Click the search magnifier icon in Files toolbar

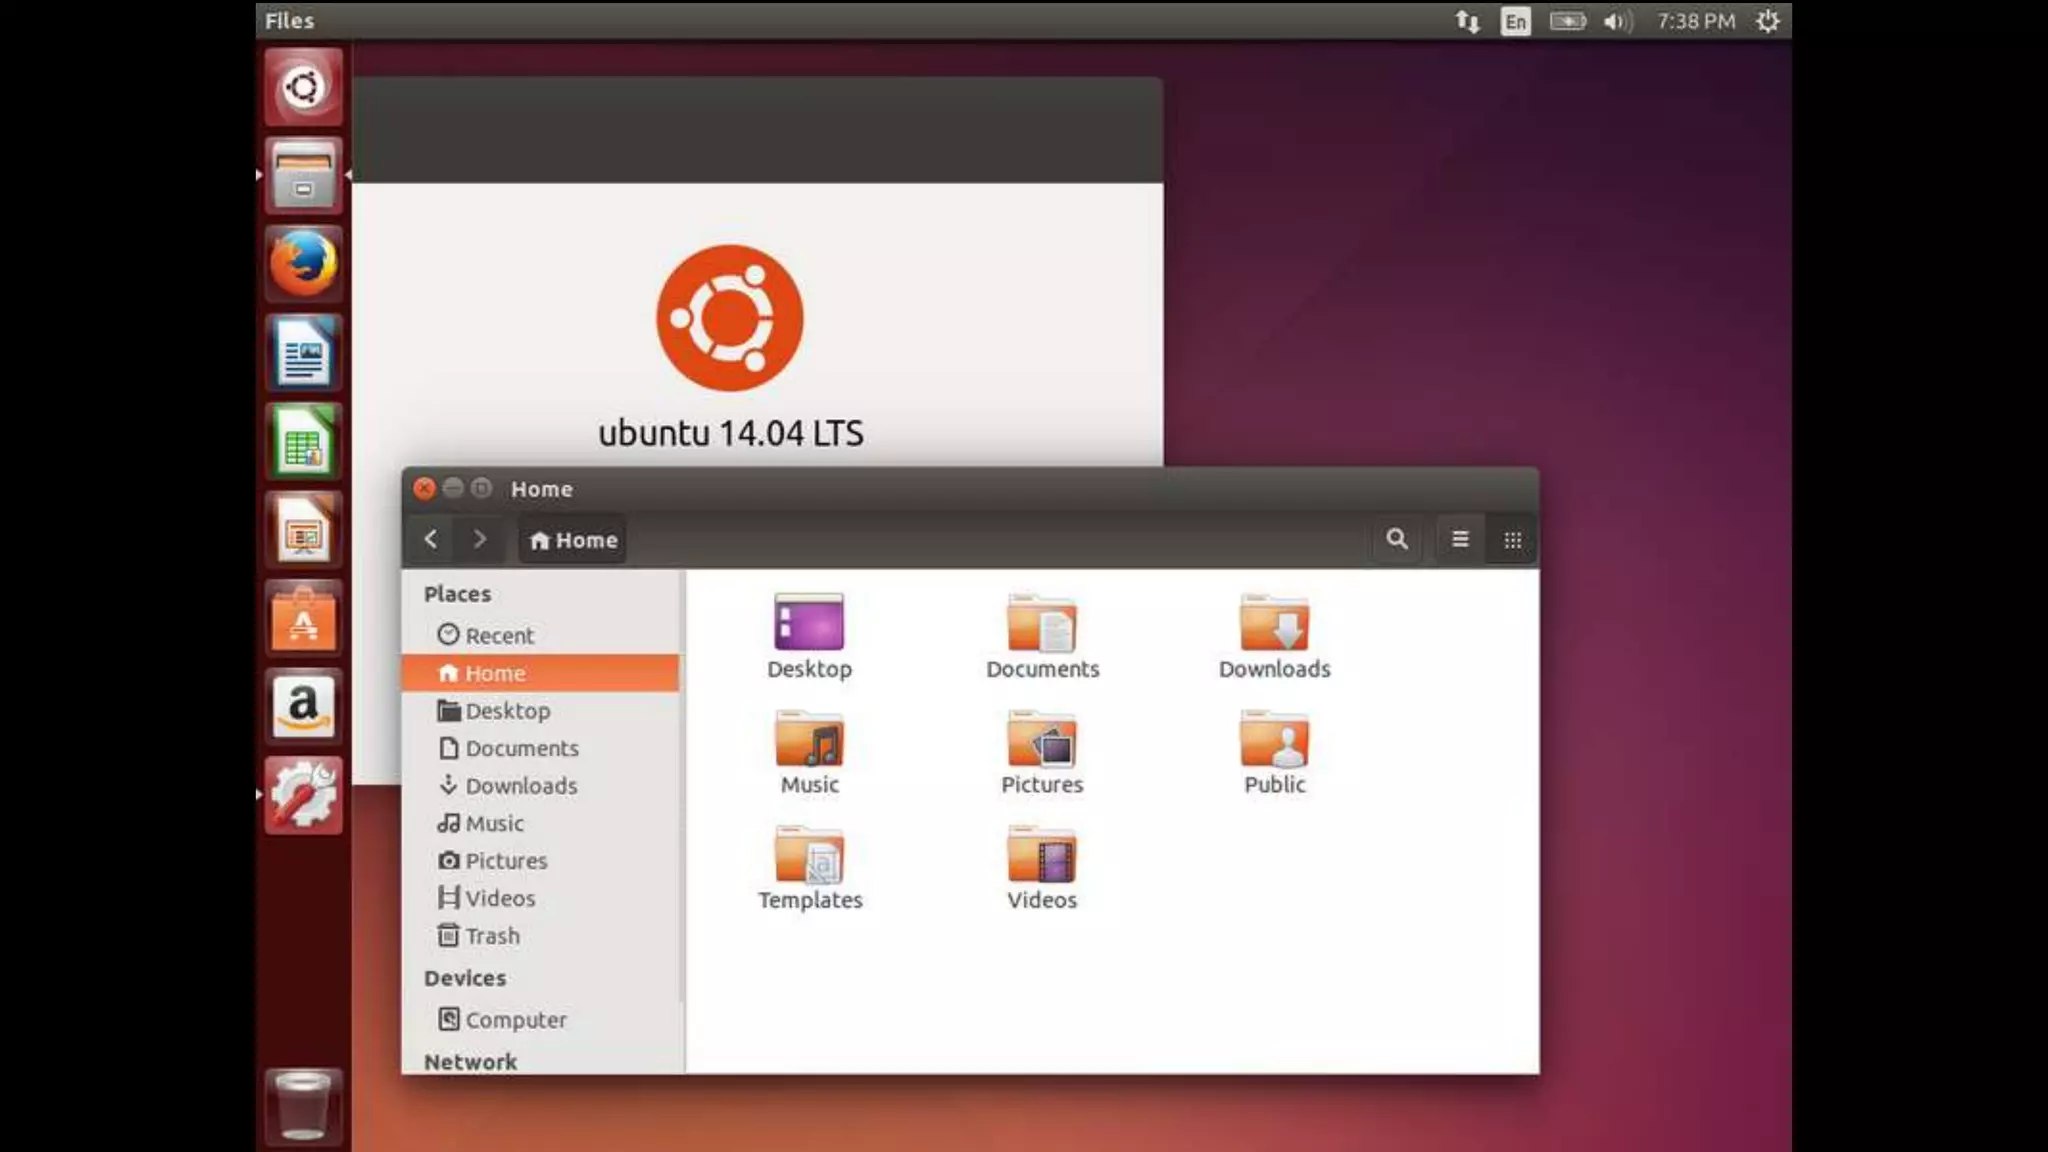1396,540
